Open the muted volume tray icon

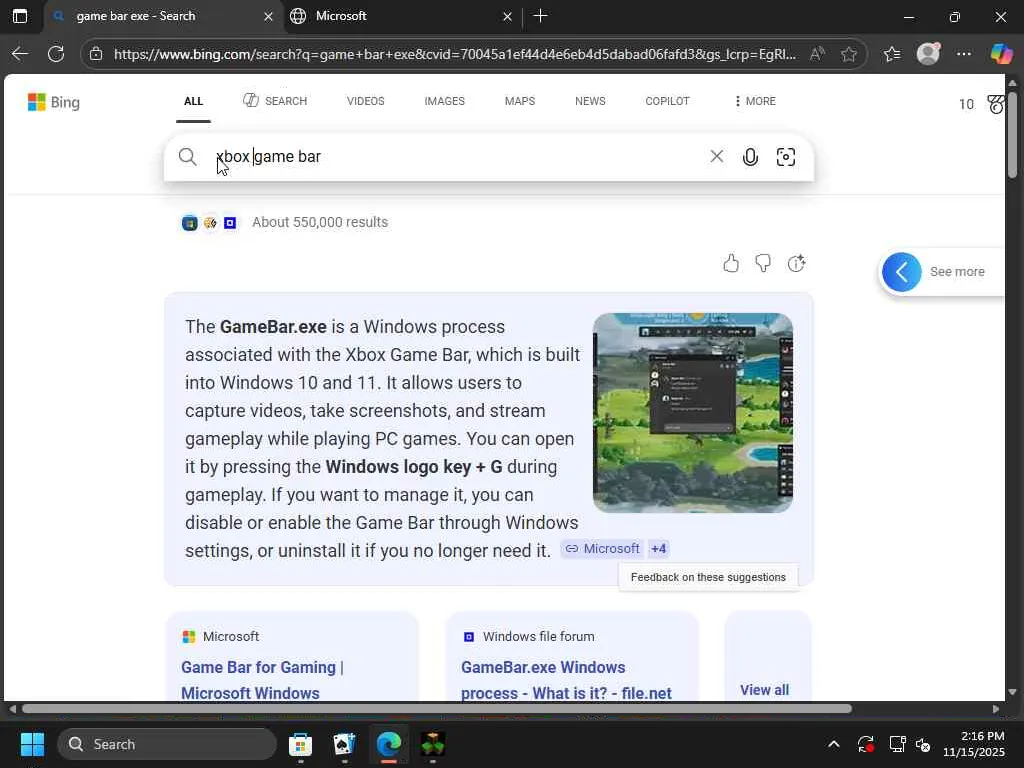click(x=923, y=744)
